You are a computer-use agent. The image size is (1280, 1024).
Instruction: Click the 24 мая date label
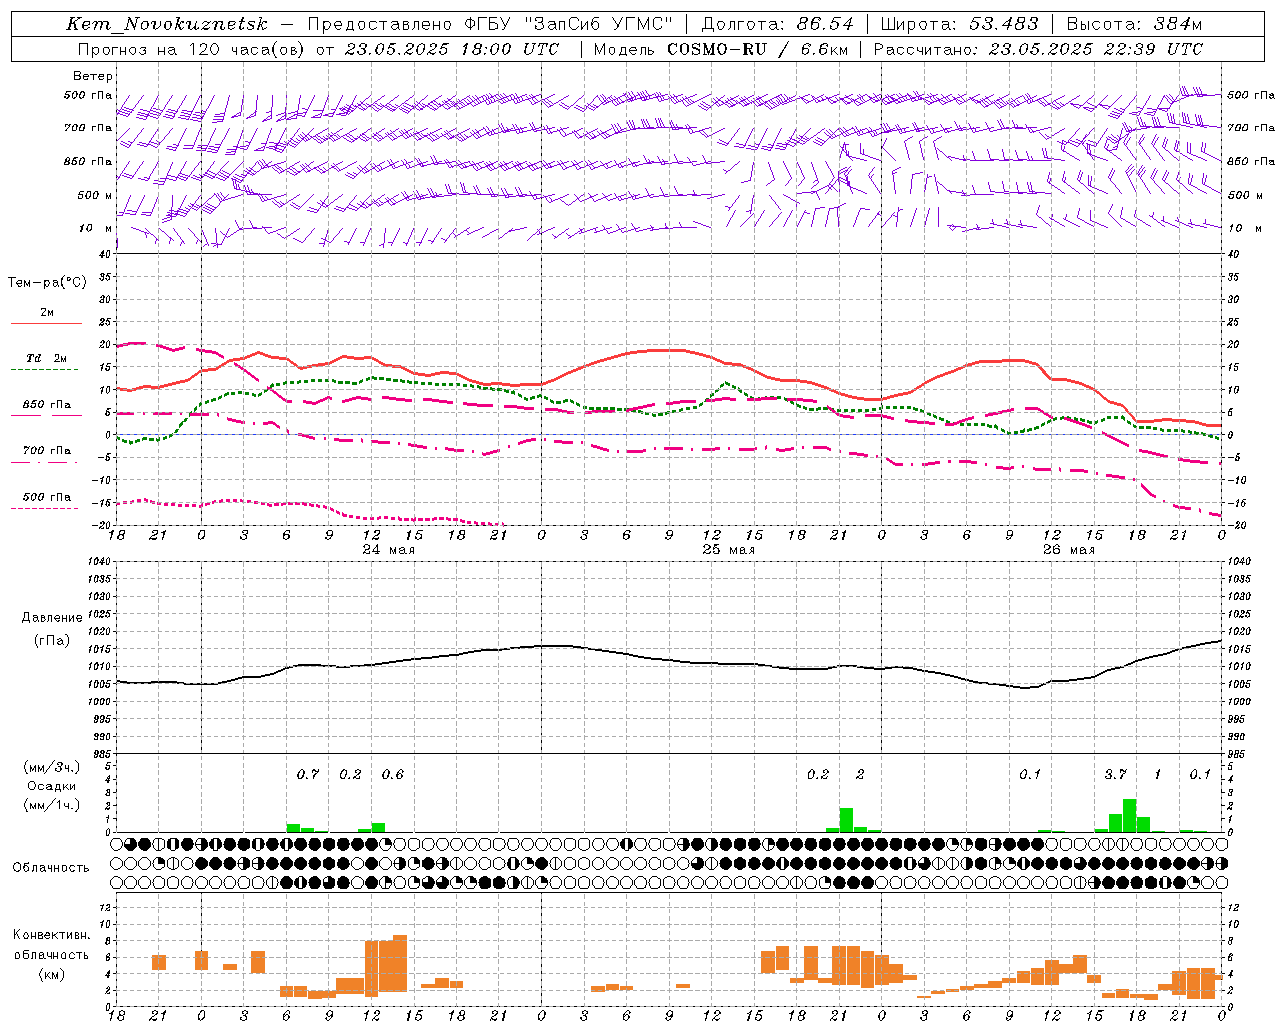(388, 550)
